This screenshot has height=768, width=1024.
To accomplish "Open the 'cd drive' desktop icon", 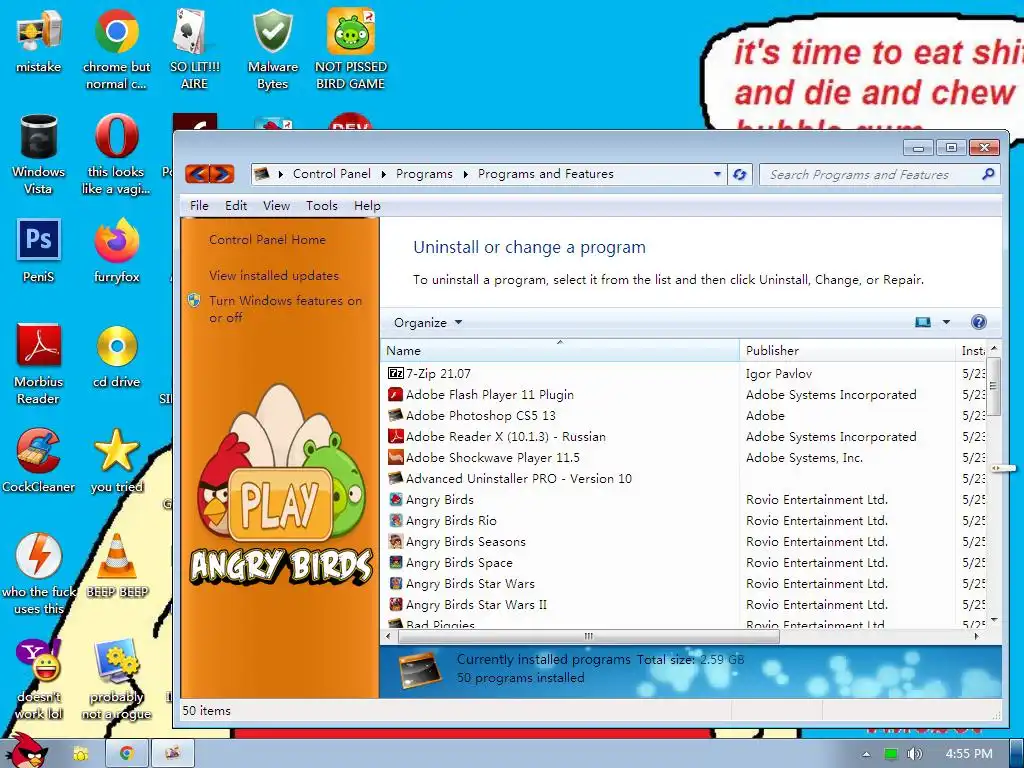I will (x=116, y=356).
